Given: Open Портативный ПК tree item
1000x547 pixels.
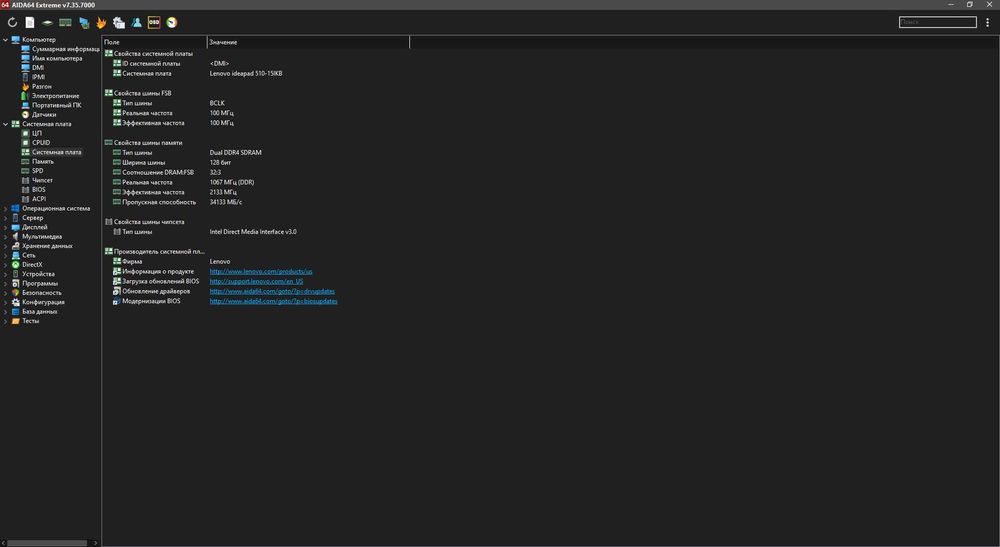Looking at the screenshot, I should 57,105.
